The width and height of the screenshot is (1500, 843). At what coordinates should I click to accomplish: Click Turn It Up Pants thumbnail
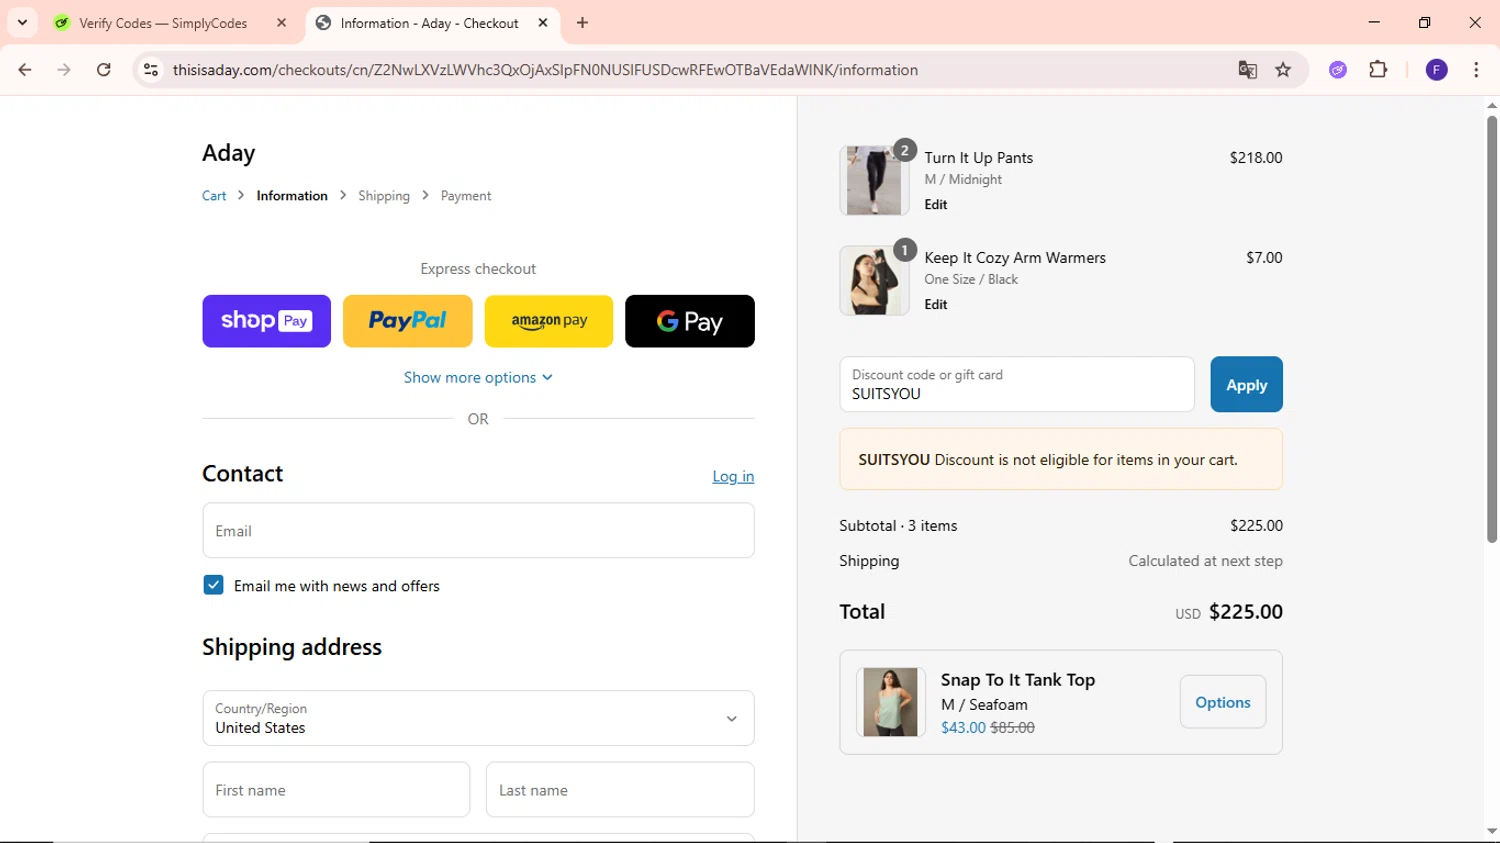[x=874, y=181]
